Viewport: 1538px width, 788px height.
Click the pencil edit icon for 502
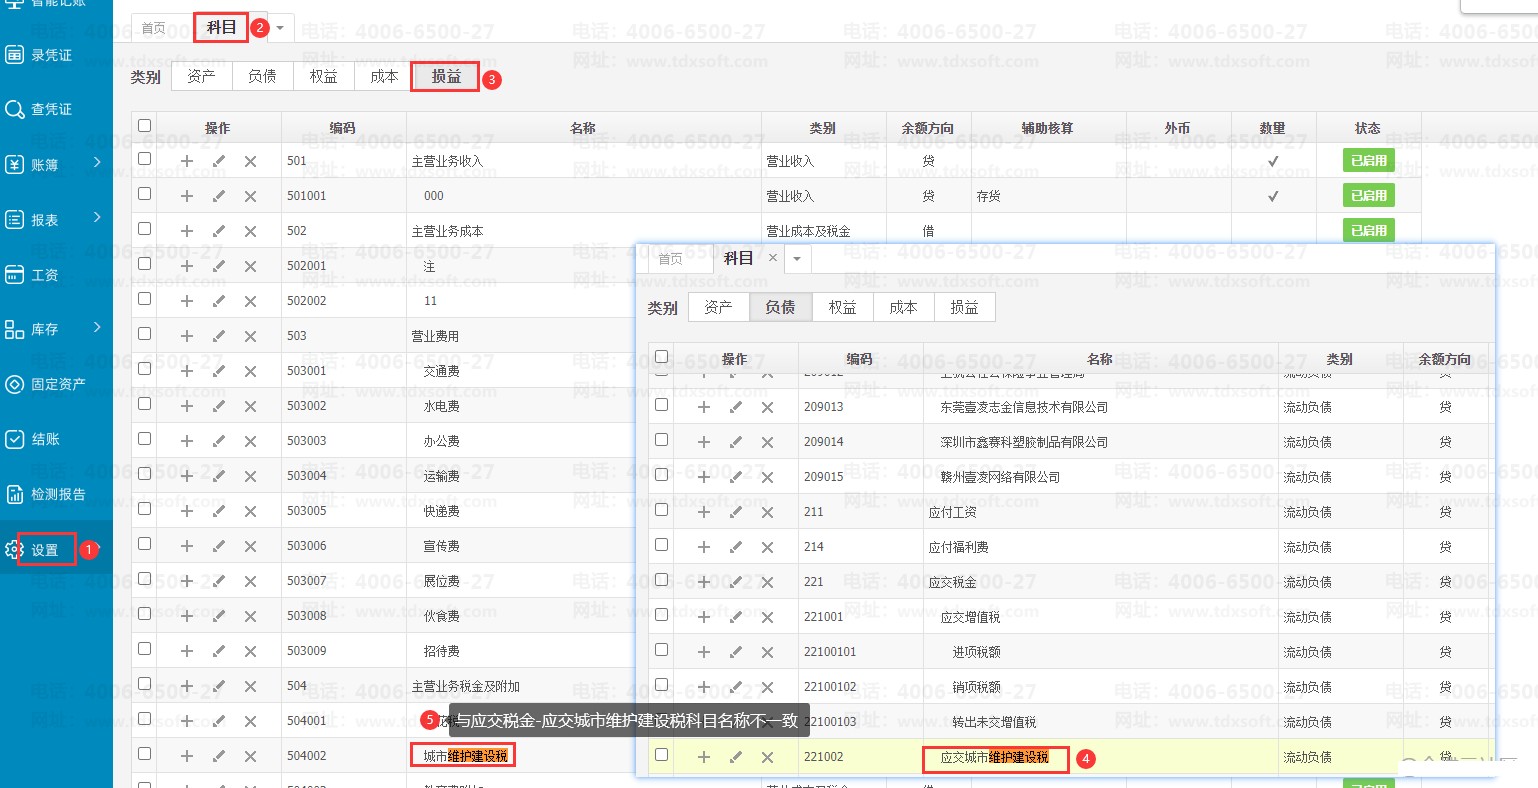(x=219, y=231)
